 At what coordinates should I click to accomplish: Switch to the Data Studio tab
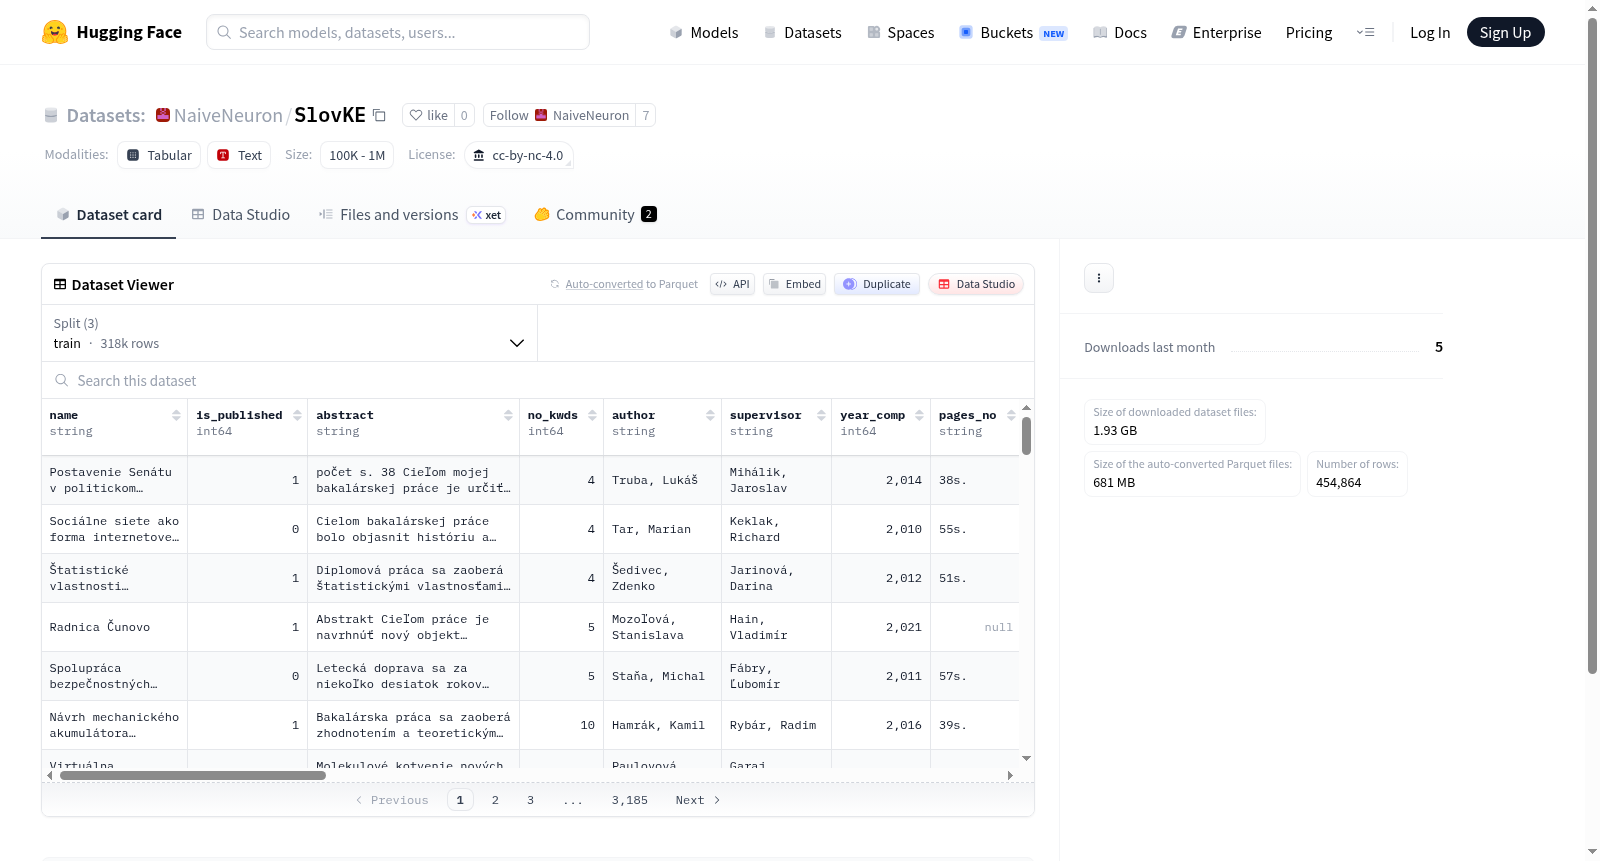tap(241, 215)
